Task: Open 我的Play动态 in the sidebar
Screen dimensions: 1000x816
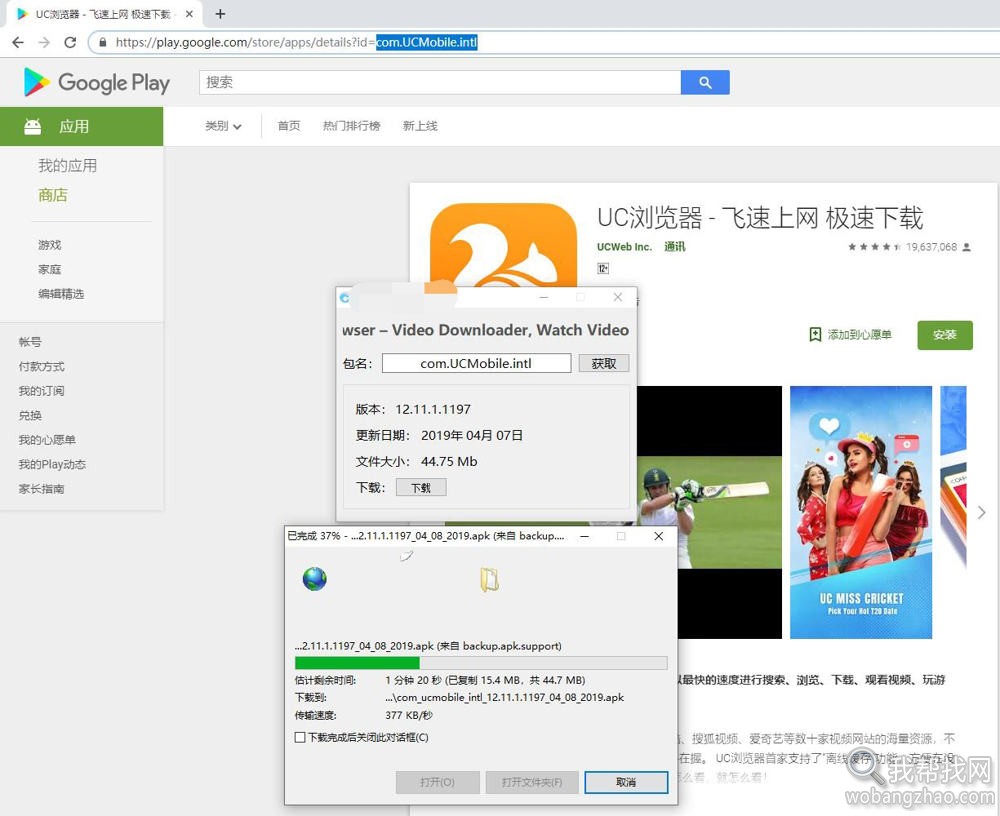Action: tap(52, 464)
